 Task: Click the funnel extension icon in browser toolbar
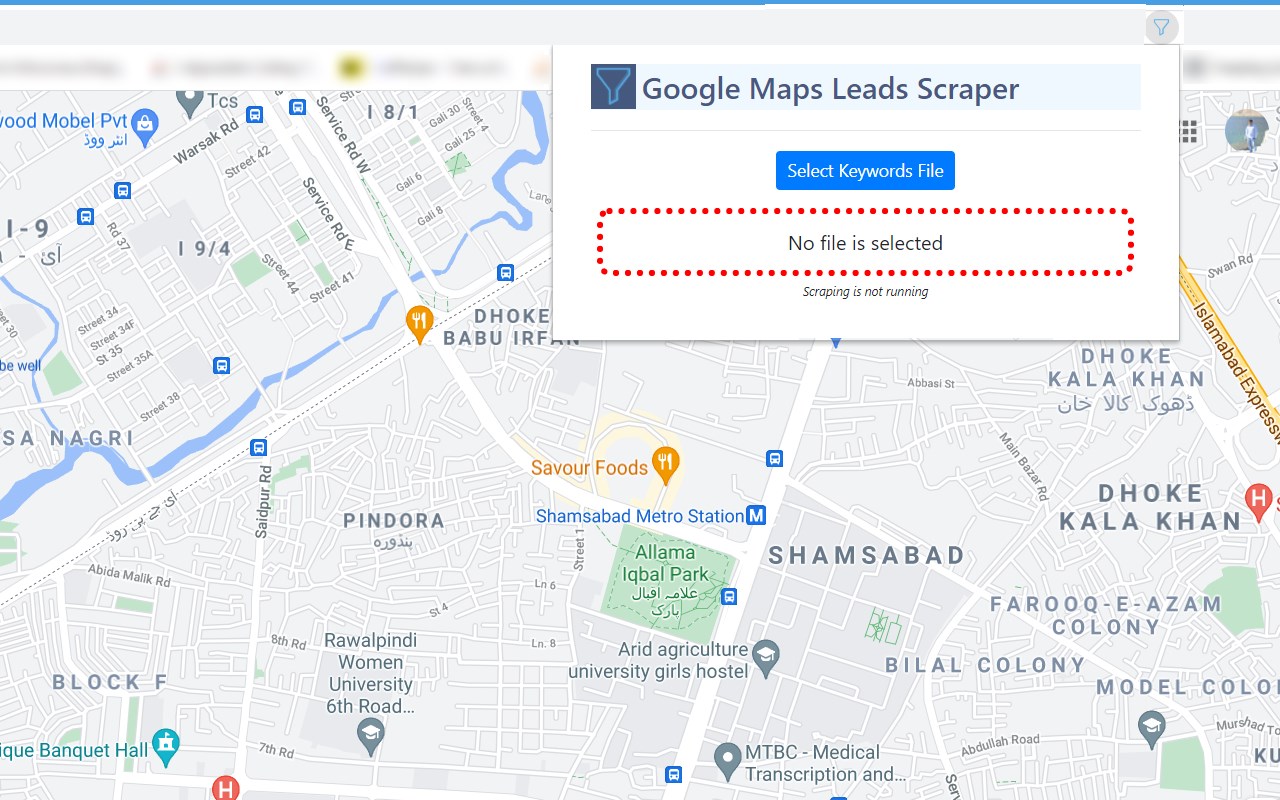[1161, 27]
